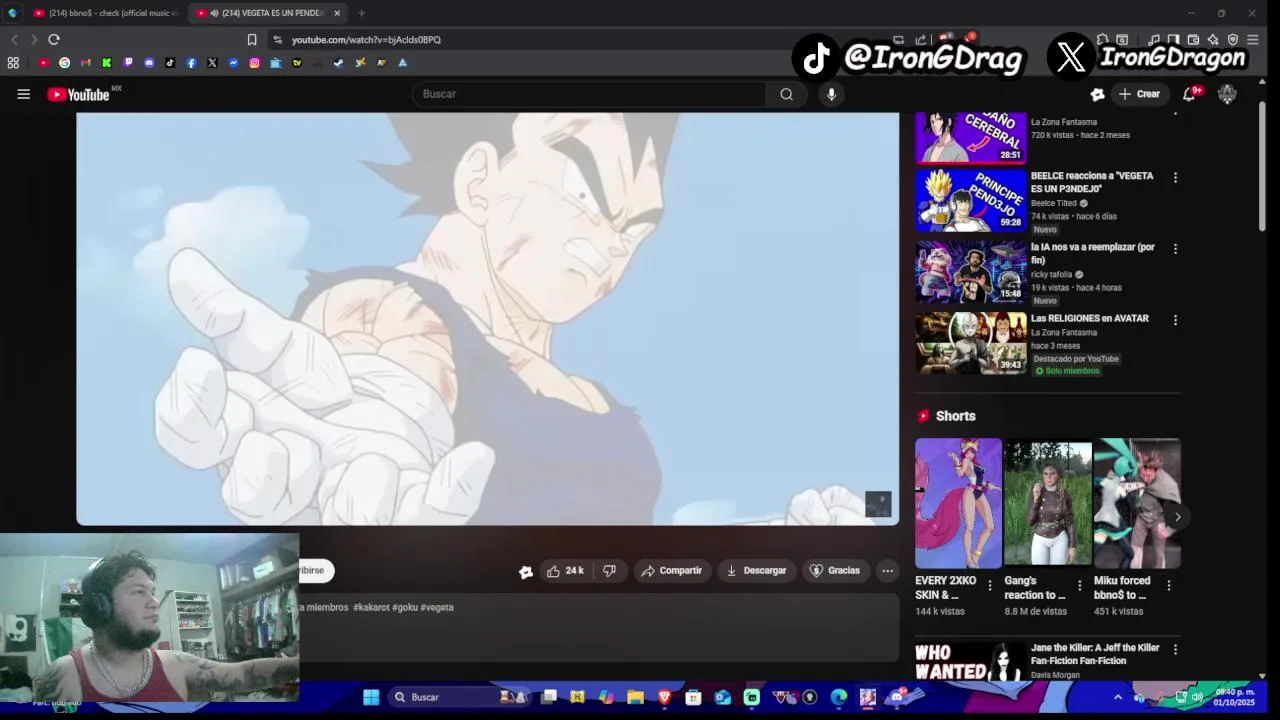Open the Windows Start menu
The image size is (1280, 720).
click(371, 697)
